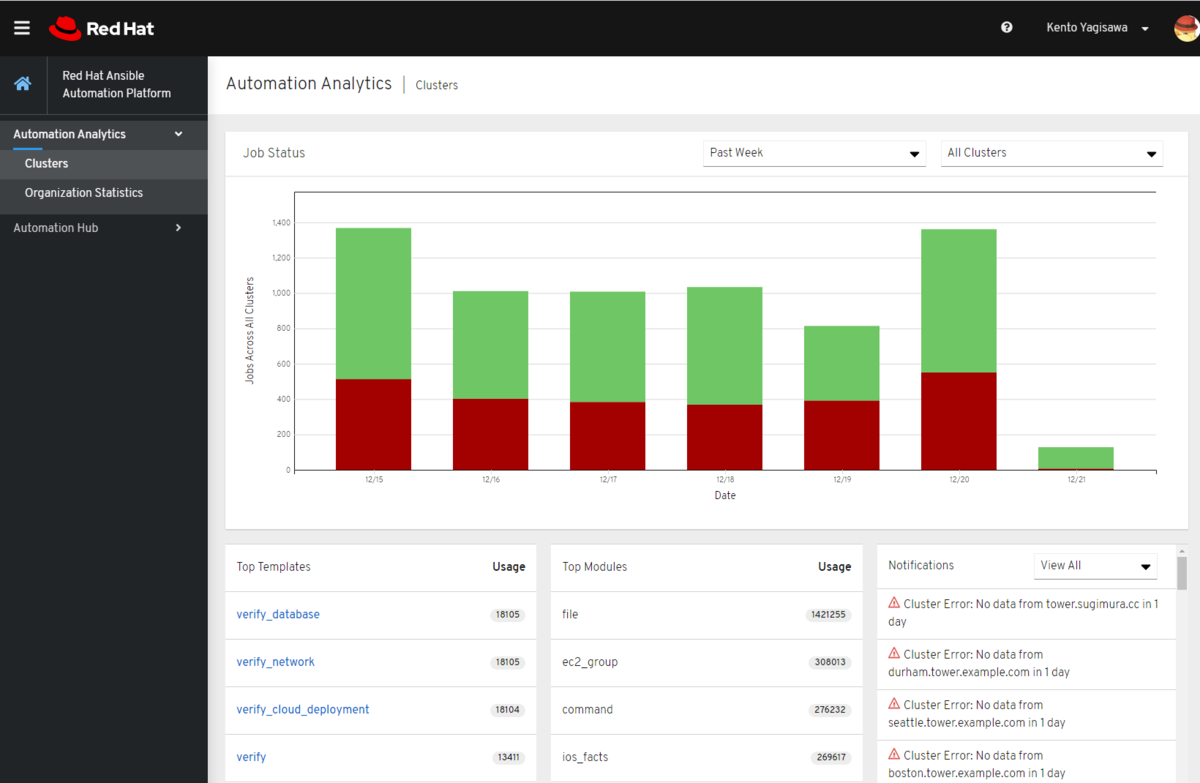The height and width of the screenshot is (783, 1200).
Task: Click the red failed bar for 12/18
Action: tap(724, 437)
